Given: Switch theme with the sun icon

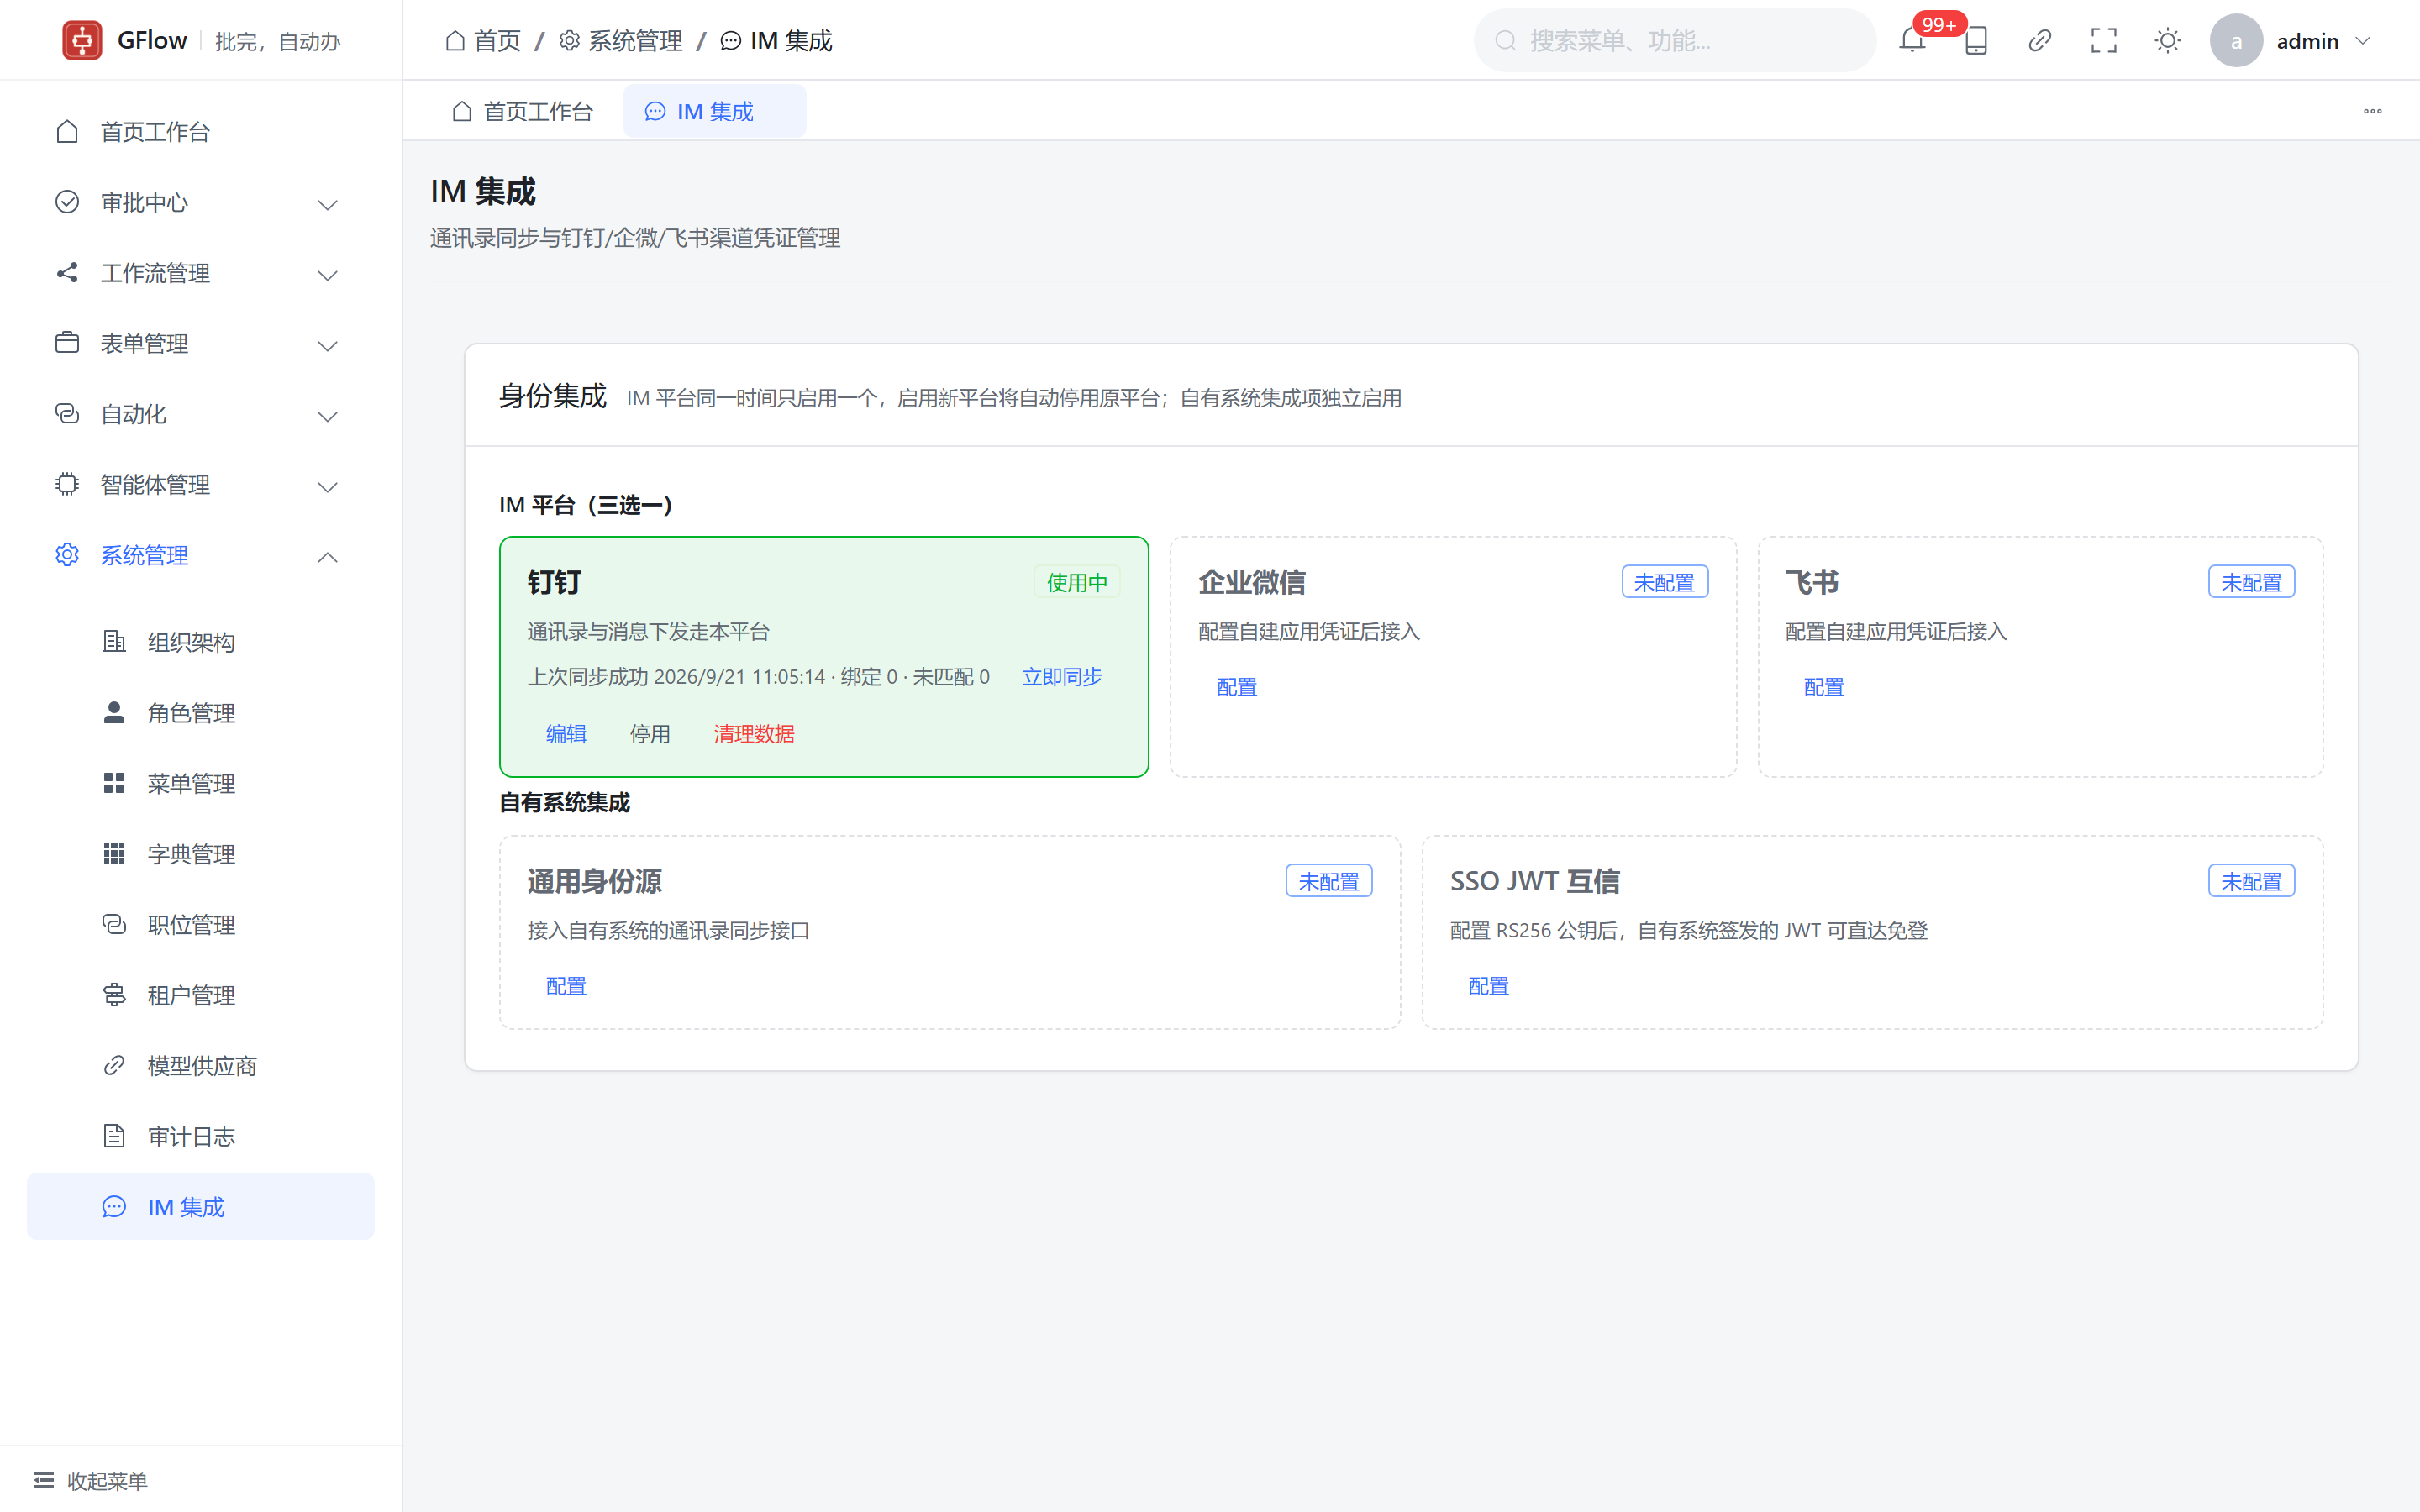Looking at the screenshot, I should 2168,40.
